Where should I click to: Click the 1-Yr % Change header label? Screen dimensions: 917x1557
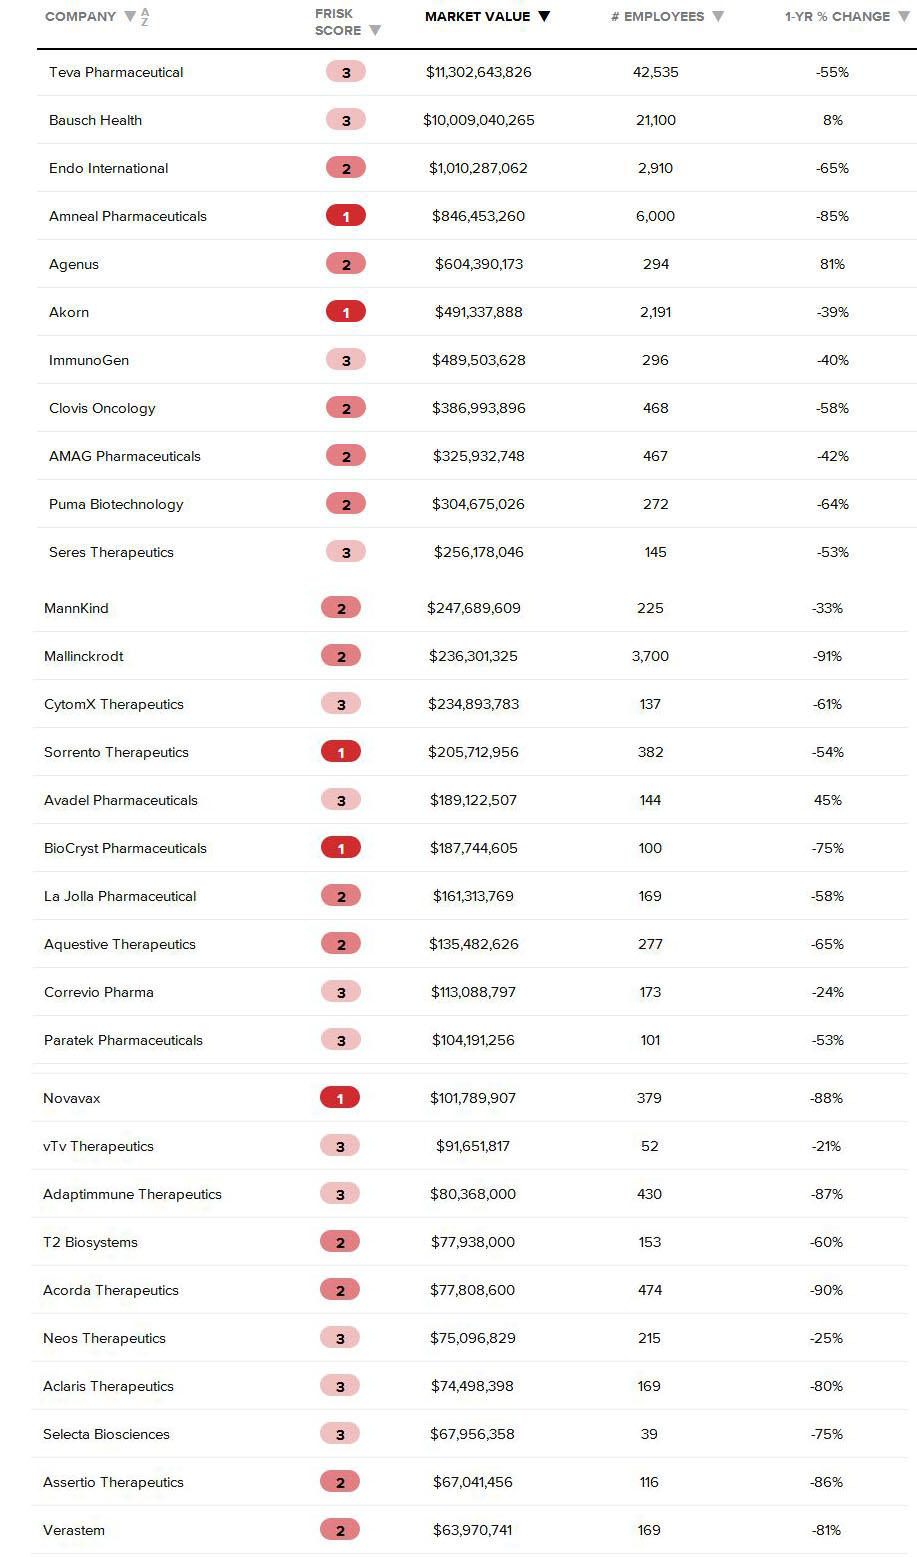pos(837,17)
